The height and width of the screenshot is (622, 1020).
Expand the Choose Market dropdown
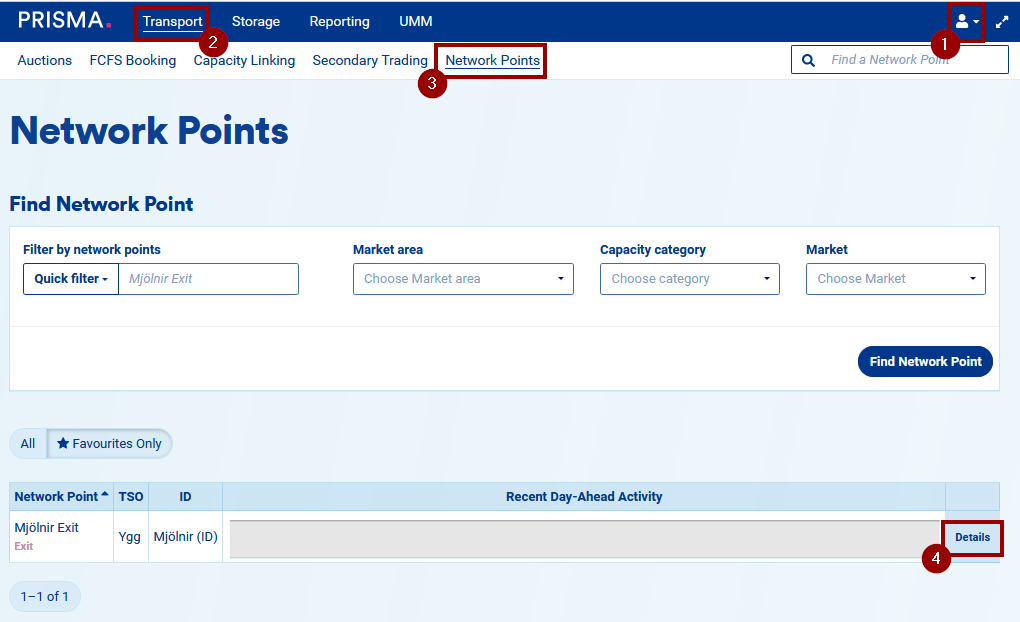(894, 278)
